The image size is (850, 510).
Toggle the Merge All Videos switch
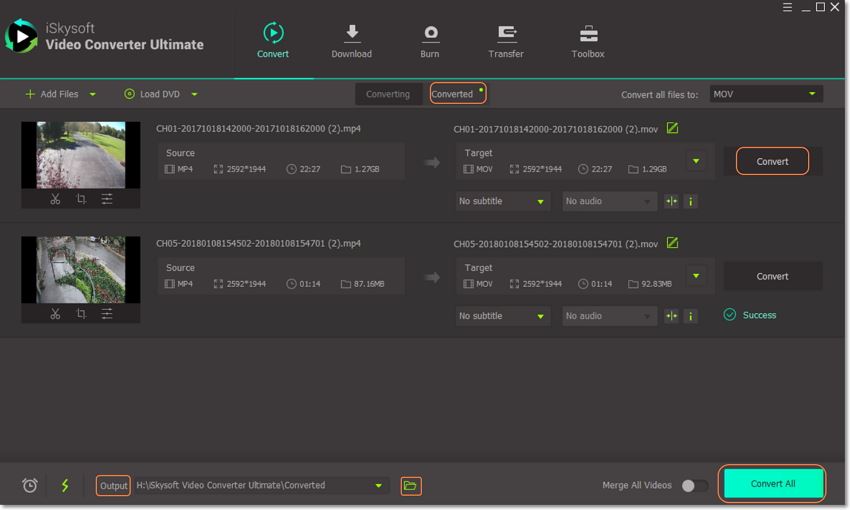694,486
